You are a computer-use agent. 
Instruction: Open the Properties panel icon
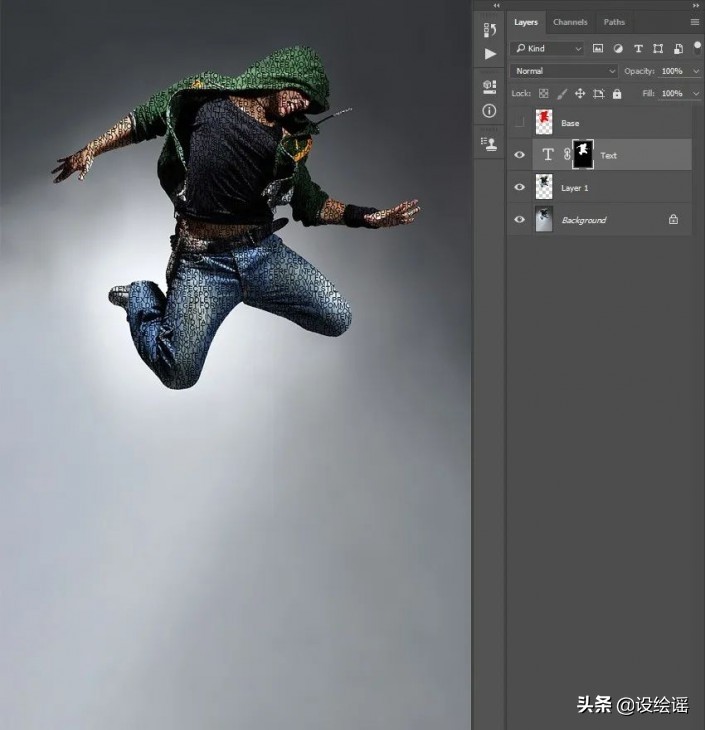tap(489, 87)
